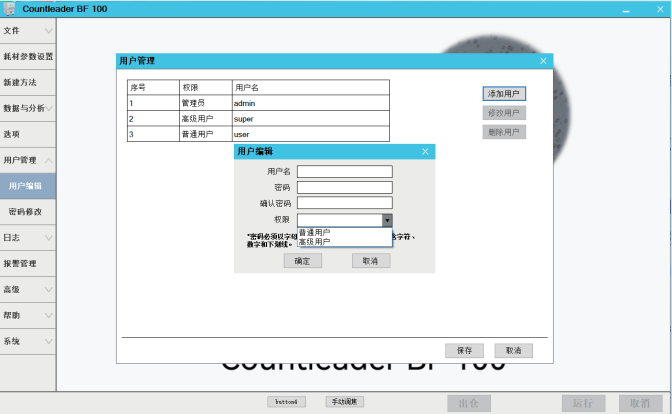Select the admin row in user table
This screenshot has width=672, height=414.
pyautogui.click(x=257, y=103)
